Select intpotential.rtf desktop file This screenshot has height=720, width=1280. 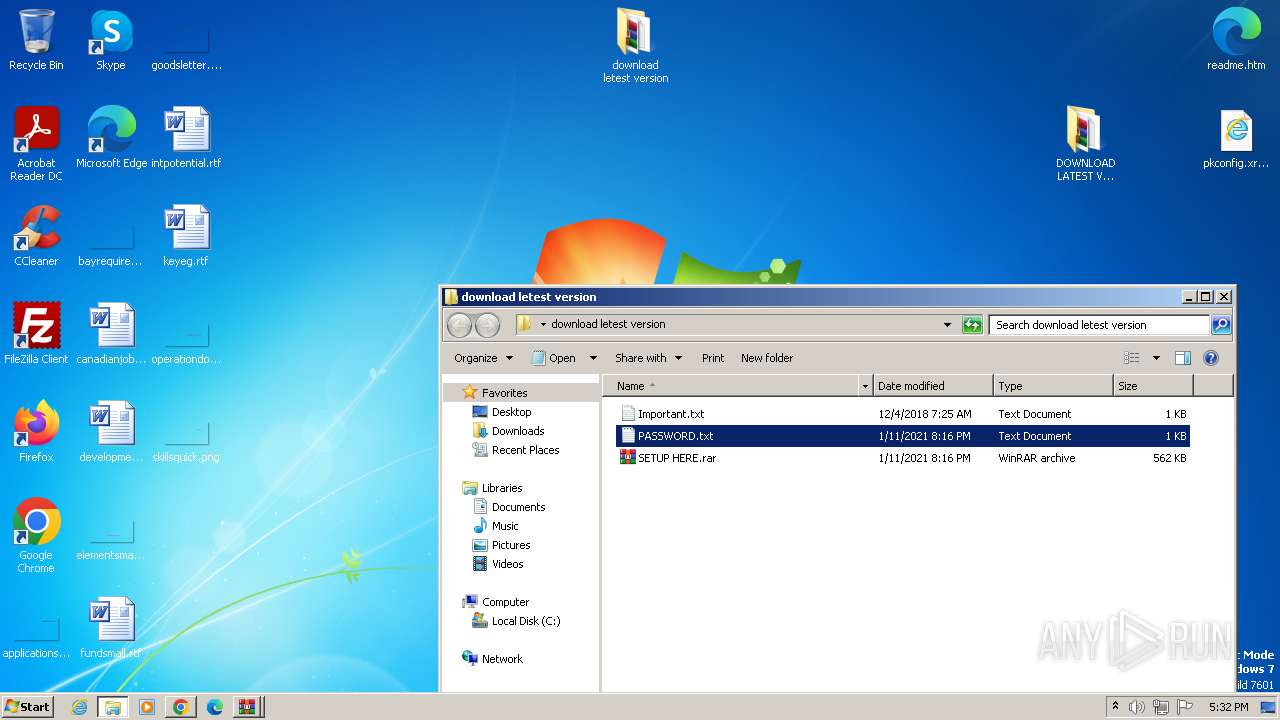click(x=186, y=139)
